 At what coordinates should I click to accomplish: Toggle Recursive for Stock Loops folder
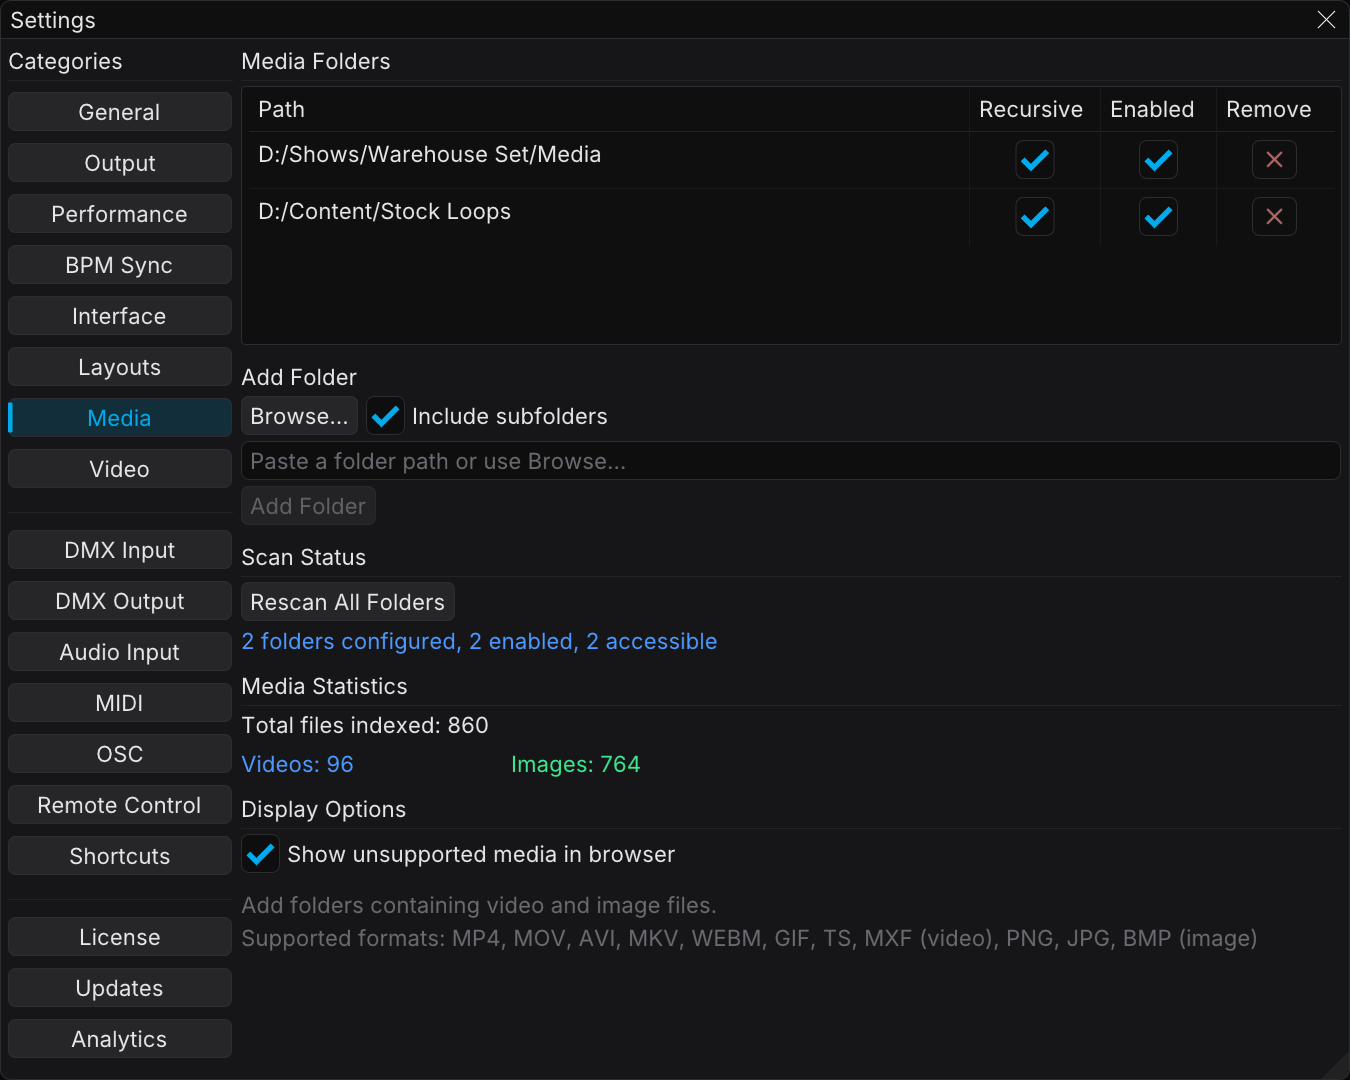(1035, 217)
